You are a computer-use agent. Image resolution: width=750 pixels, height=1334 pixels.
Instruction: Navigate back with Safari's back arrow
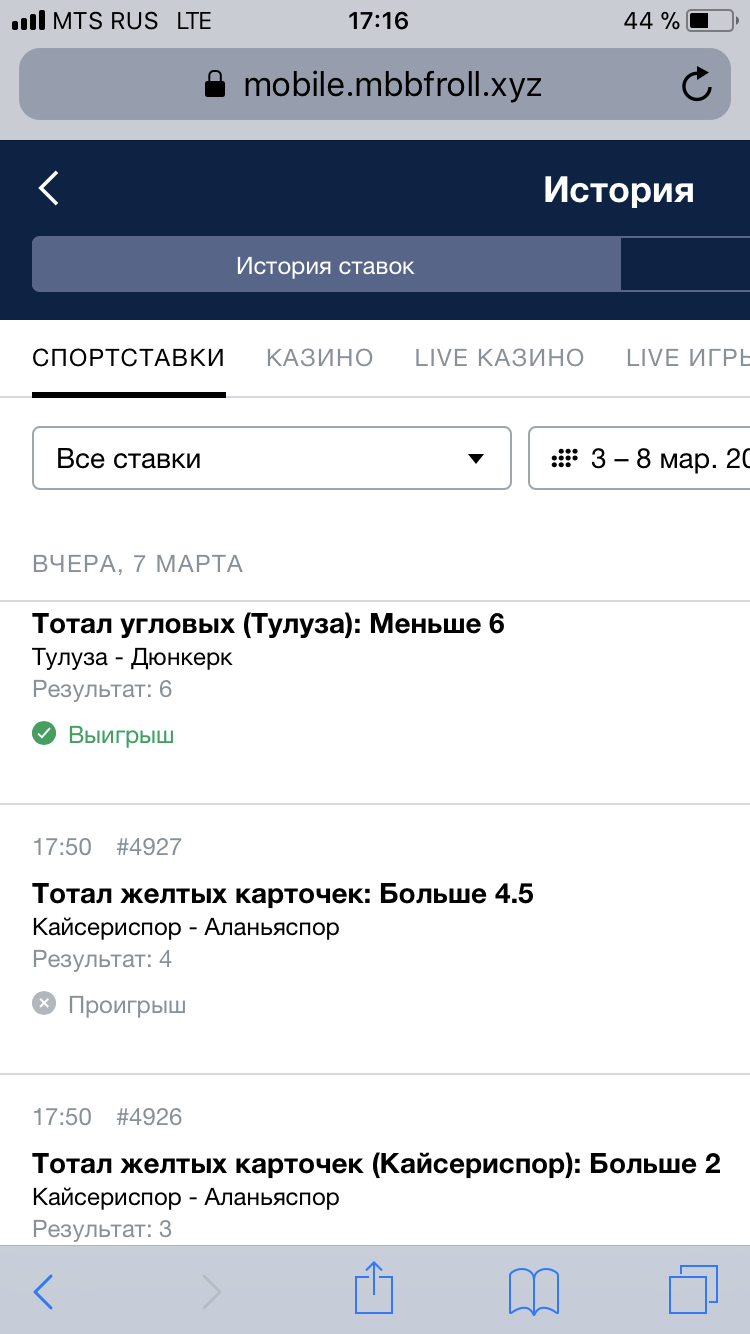[x=42, y=1290]
